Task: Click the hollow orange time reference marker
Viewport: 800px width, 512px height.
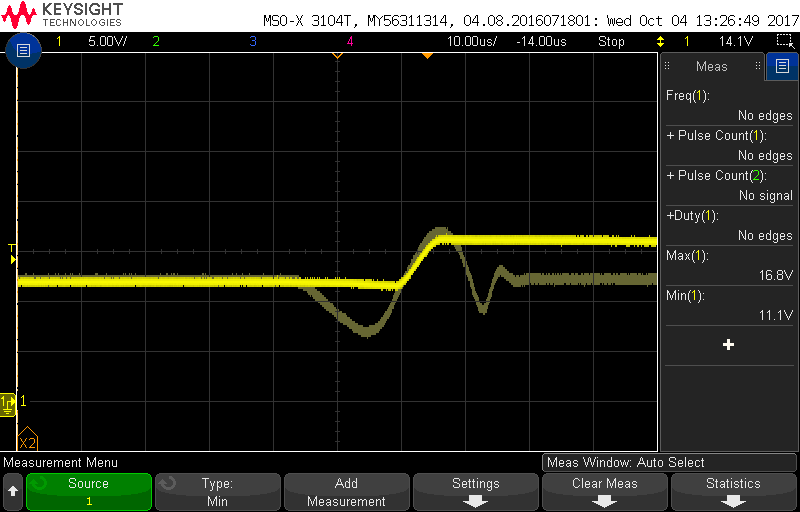Action: [337, 56]
